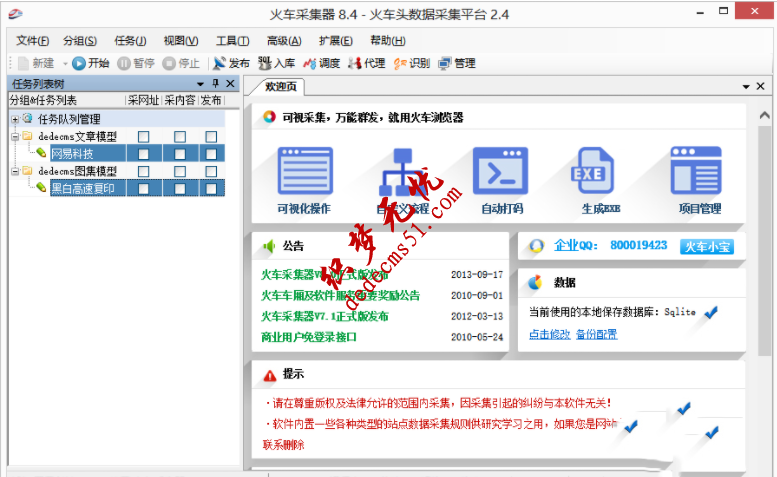Collapse the dedecms图集模型 group
This screenshot has width=777, height=477.
[15, 171]
